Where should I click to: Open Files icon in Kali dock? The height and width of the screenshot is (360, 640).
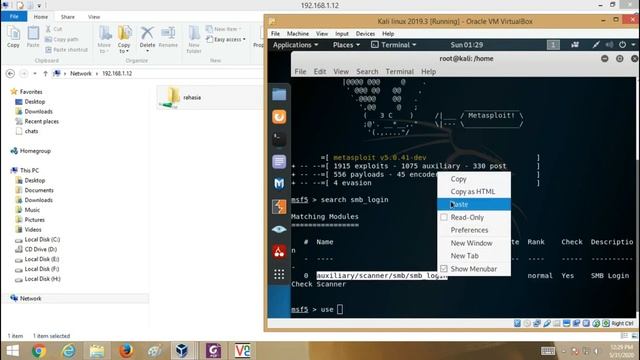[279, 95]
